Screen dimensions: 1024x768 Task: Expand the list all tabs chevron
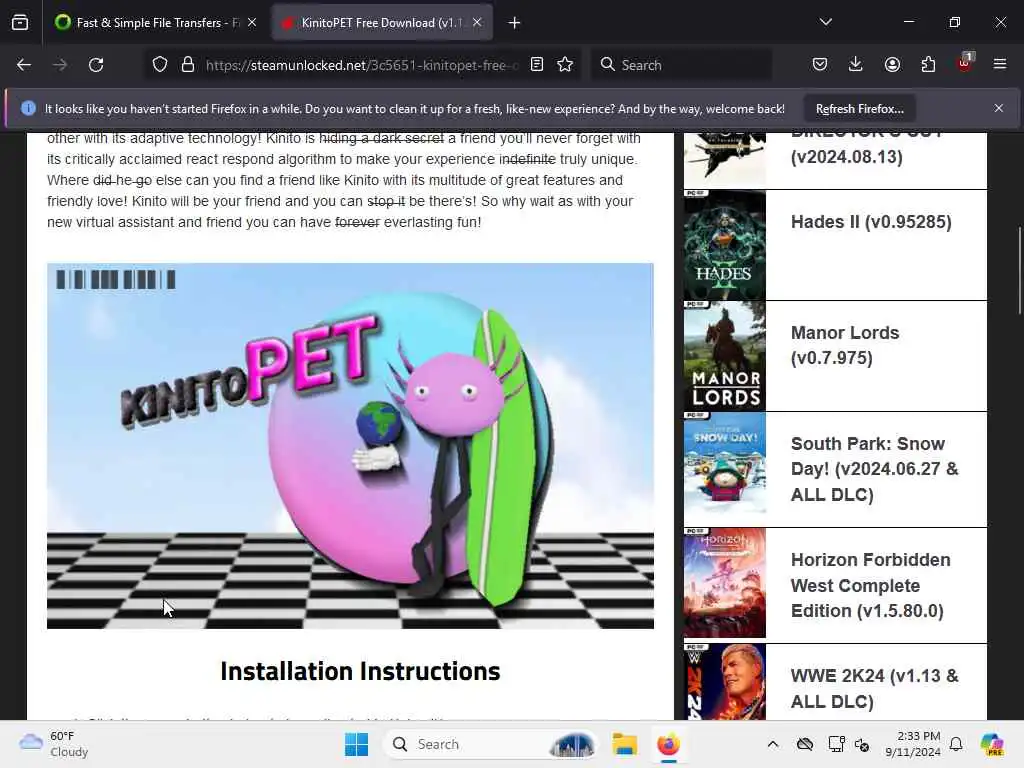(x=825, y=22)
